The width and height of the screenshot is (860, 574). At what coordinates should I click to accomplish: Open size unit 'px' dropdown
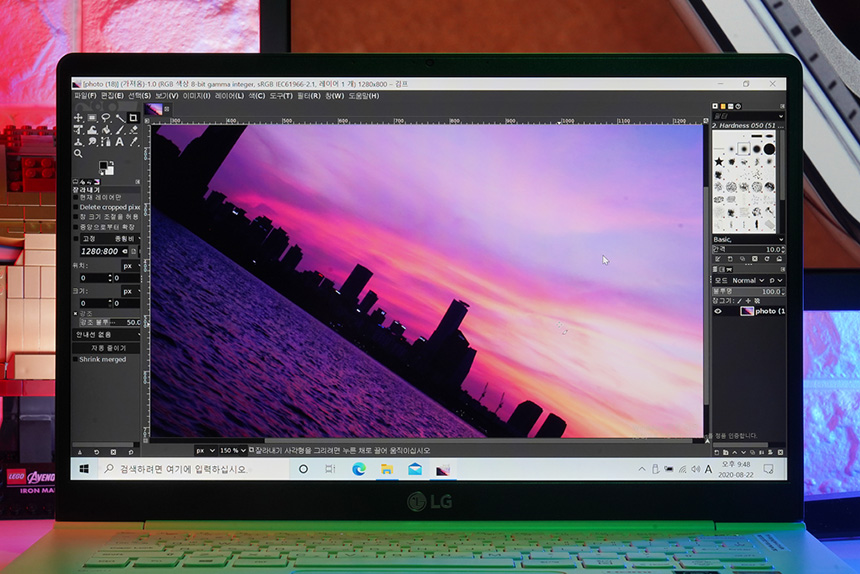(x=131, y=291)
